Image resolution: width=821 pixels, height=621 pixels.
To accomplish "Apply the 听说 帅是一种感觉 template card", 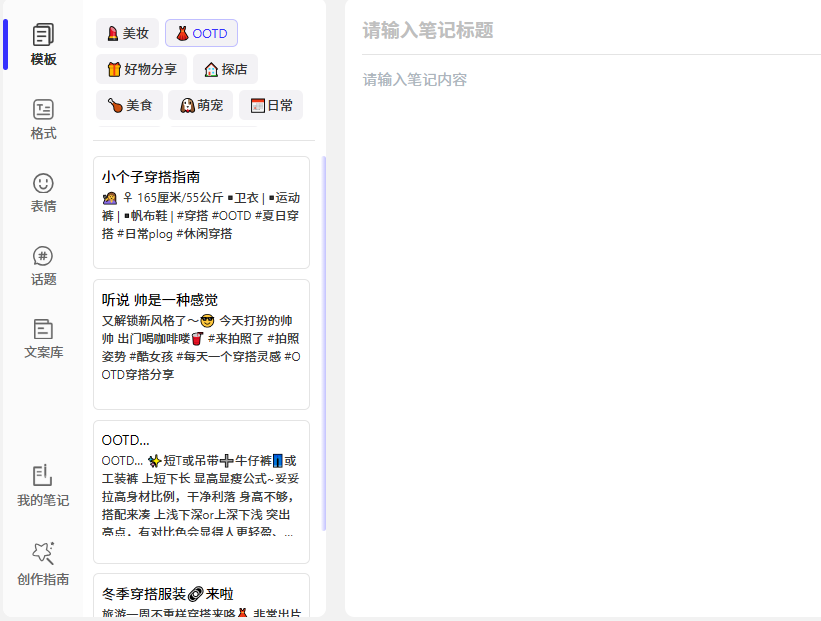I will (201, 344).
